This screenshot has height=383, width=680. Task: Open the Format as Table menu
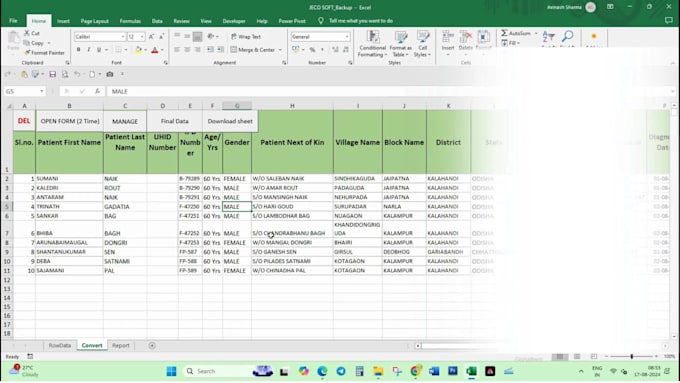400,44
